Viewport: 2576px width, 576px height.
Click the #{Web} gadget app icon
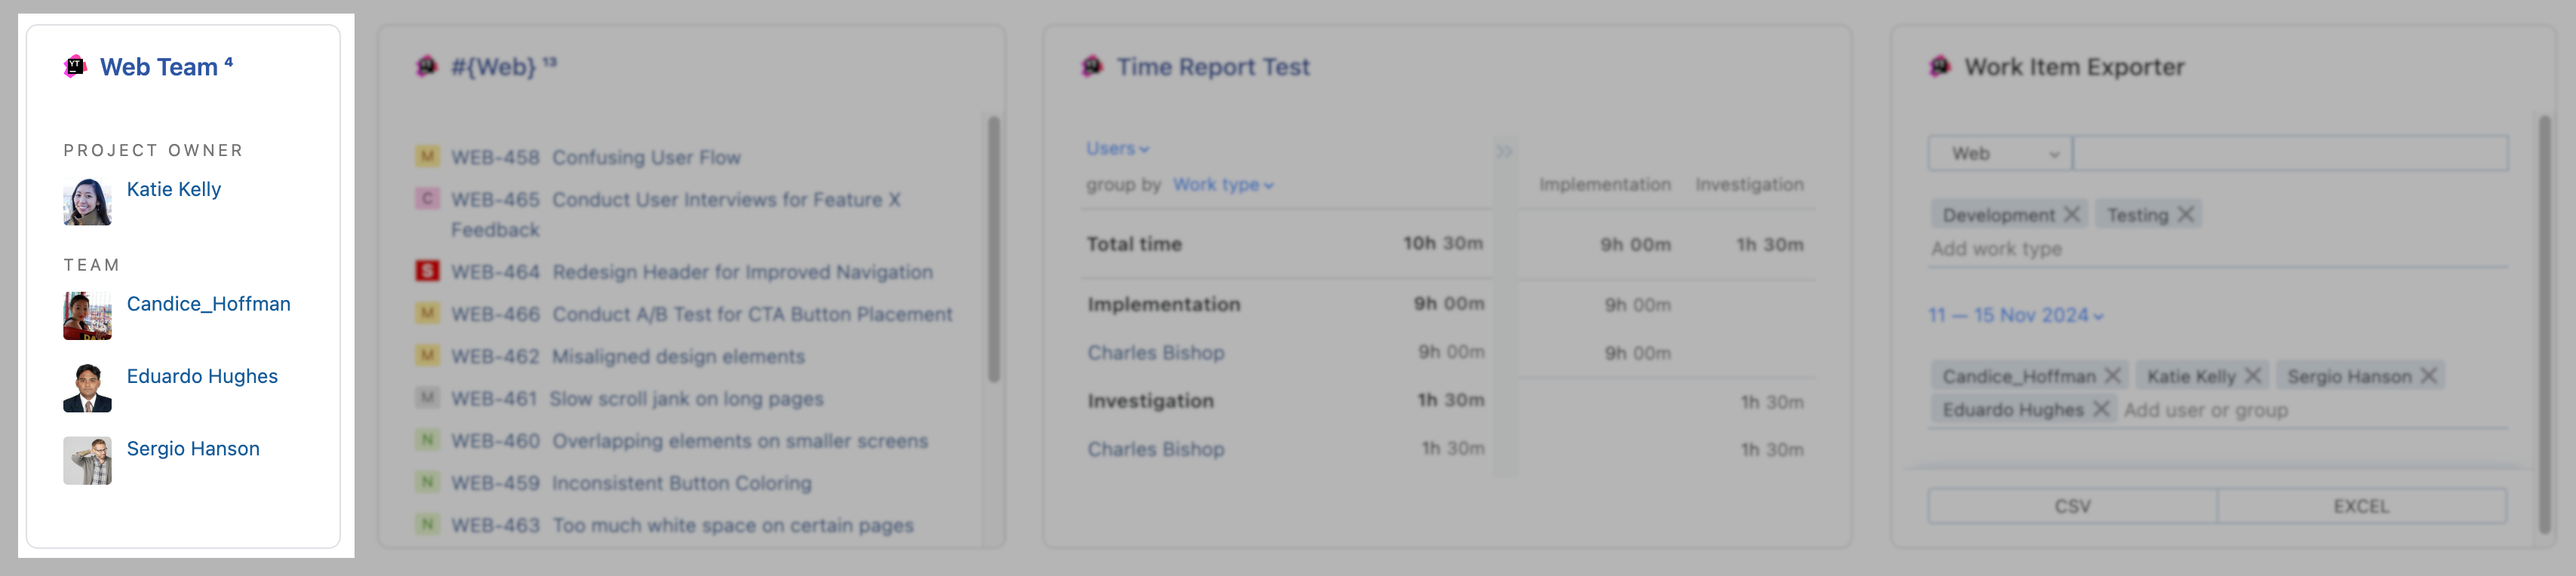pos(428,65)
